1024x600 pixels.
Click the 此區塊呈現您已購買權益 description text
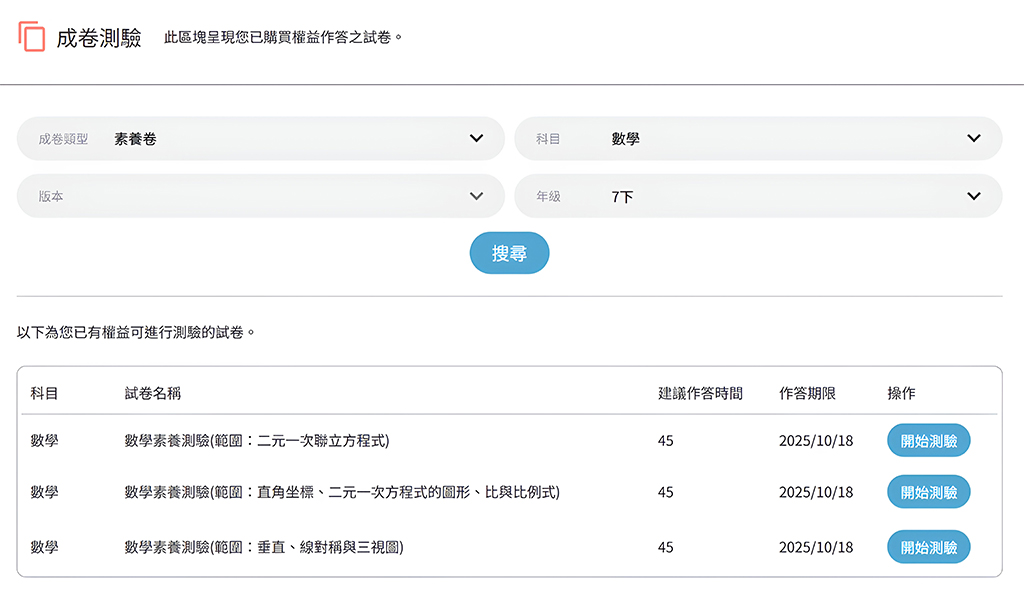[283, 38]
